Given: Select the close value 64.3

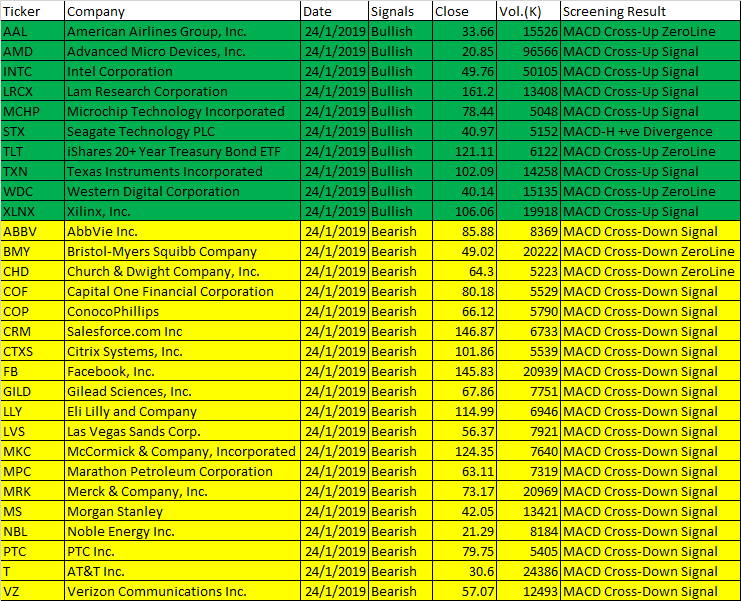Looking at the screenshot, I should coord(464,271).
